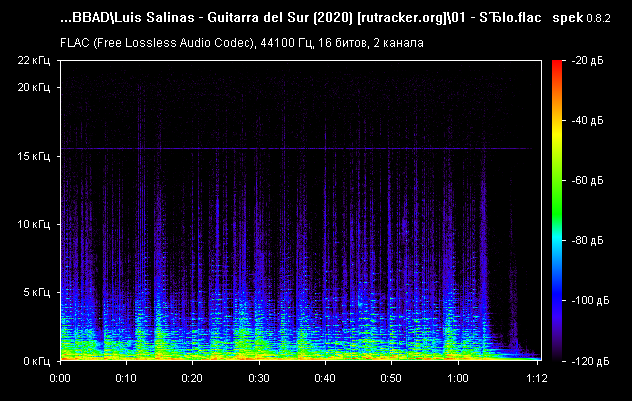Click the rainbow dB color scale bar
The image size is (632, 401).
pos(557,210)
